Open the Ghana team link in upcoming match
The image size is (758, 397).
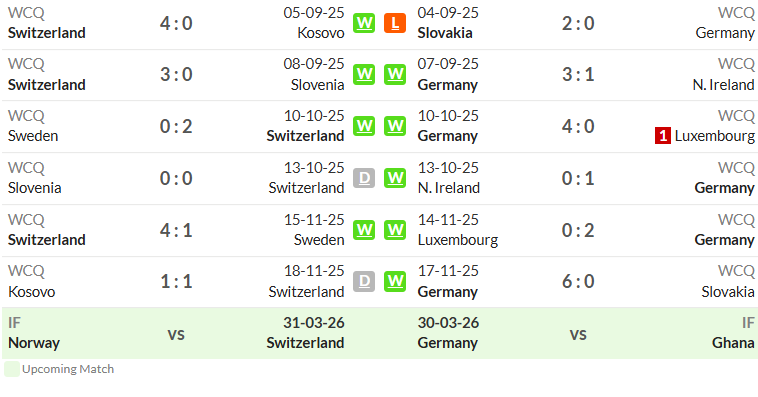pyautogui.click(x=733, y=343)
